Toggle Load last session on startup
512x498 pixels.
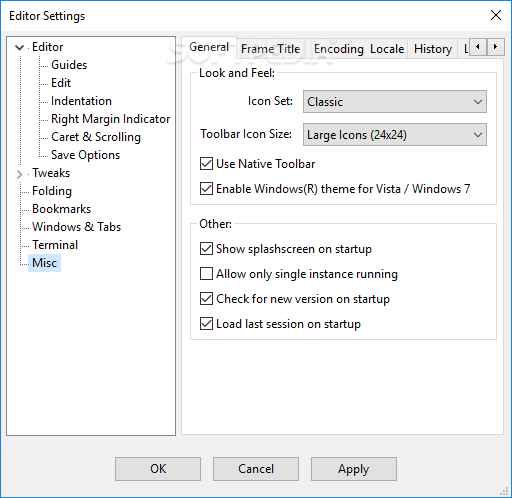(x=206, y=324)
